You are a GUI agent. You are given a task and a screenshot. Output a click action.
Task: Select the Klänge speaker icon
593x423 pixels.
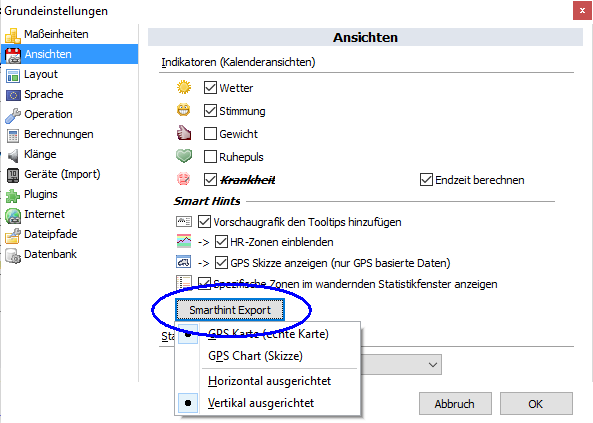pos(13,156)
